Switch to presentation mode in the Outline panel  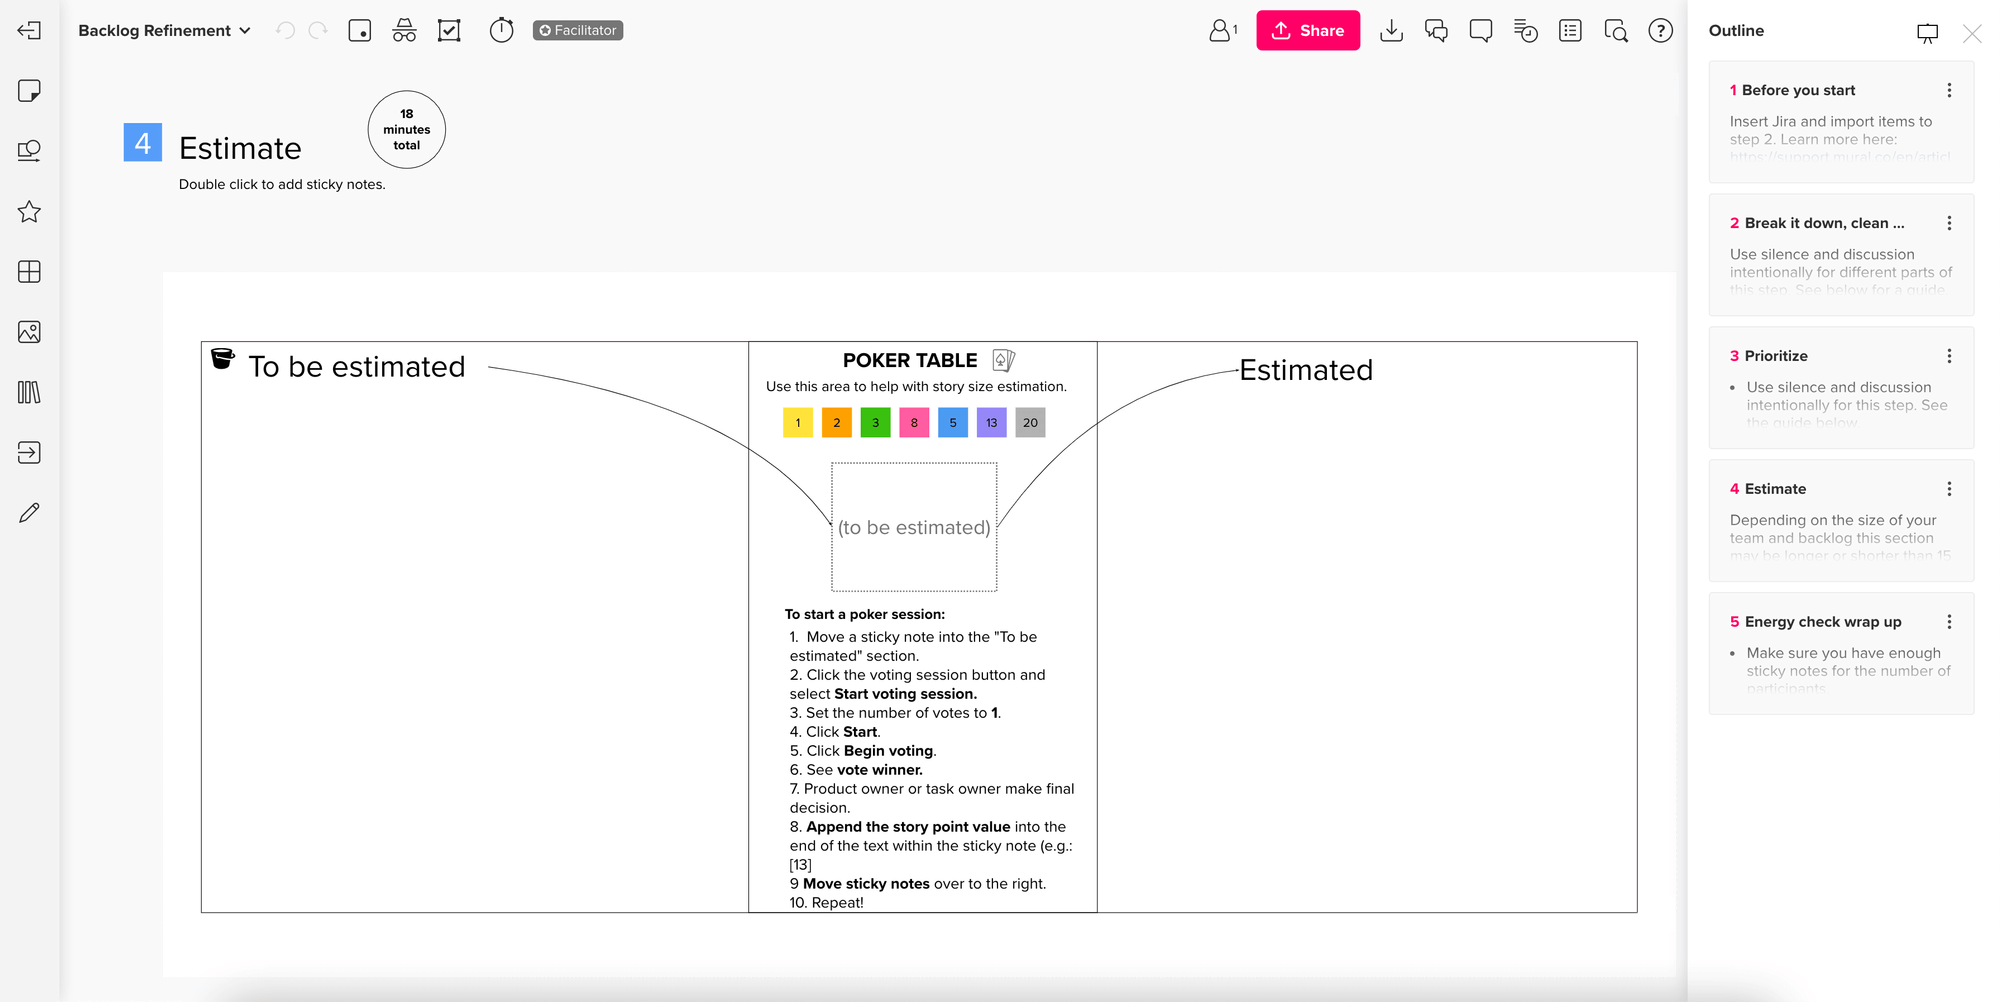coord(1928,33)
